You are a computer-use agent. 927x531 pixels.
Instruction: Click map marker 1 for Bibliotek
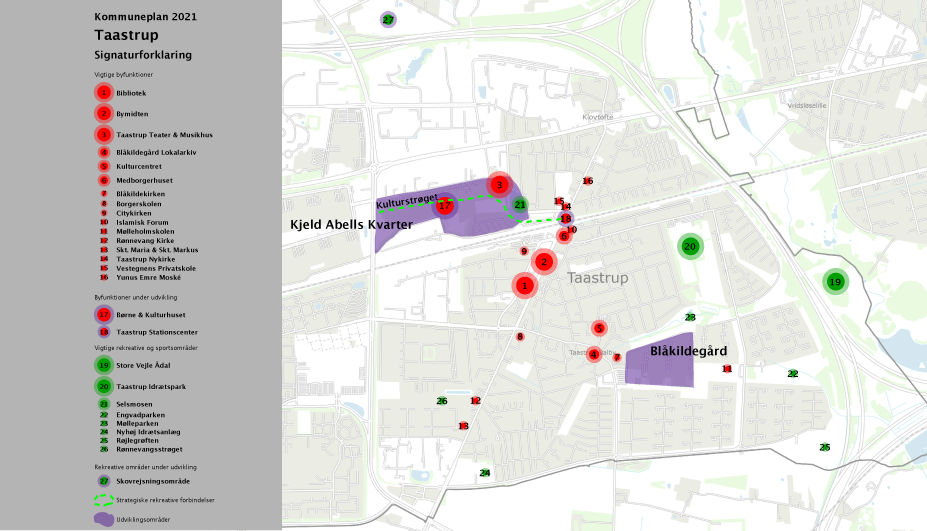pos(524,286)
